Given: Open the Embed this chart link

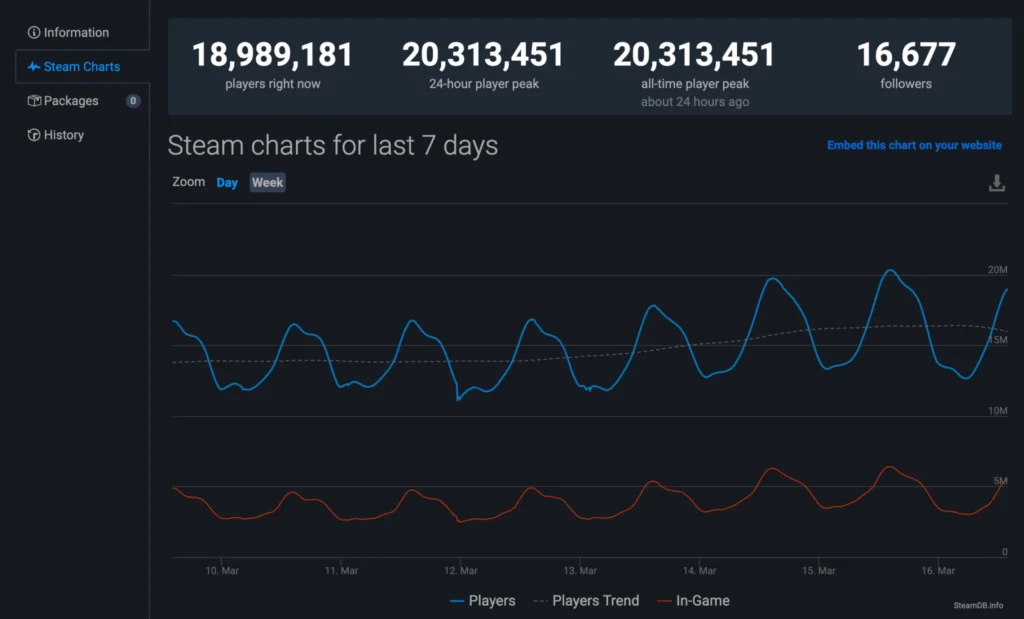Looking at the screenshot, I should [914, 145].
